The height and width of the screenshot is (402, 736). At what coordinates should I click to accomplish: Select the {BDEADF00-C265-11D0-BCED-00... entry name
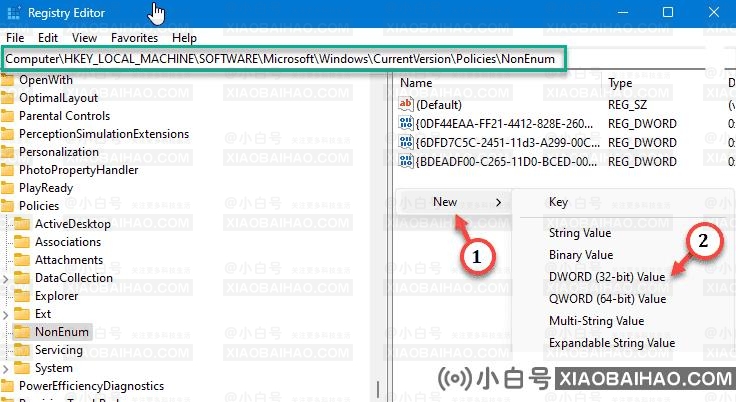point(506,162)
